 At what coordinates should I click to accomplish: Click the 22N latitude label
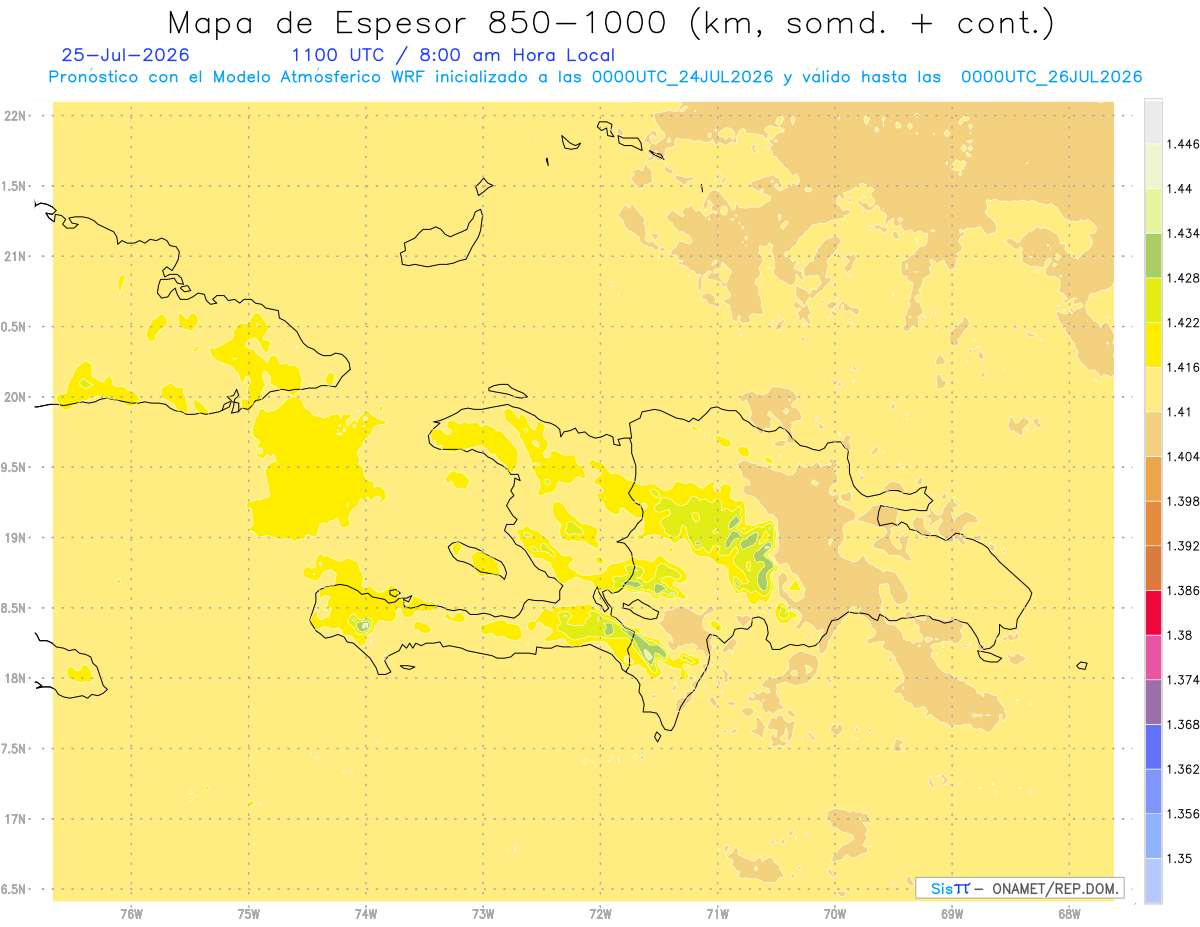(x=16, y=116)
